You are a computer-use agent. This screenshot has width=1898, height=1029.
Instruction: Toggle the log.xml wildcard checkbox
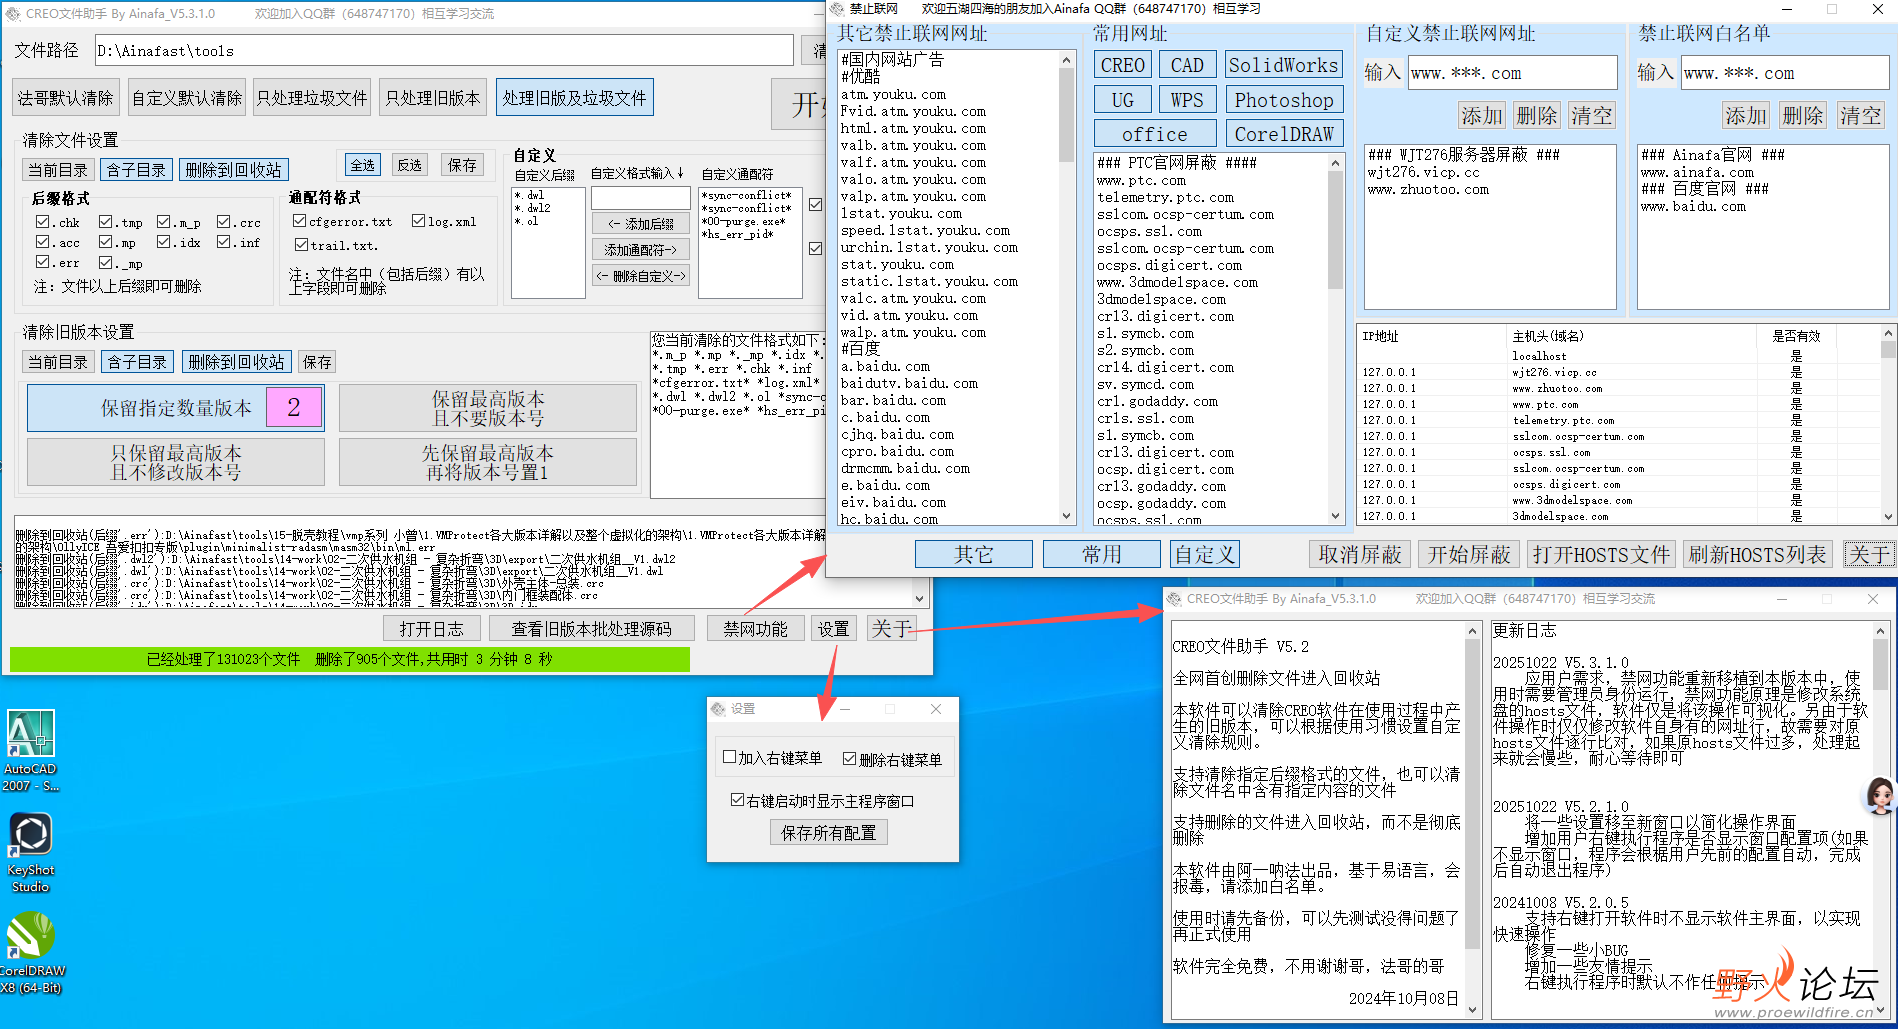click(418, 221)
